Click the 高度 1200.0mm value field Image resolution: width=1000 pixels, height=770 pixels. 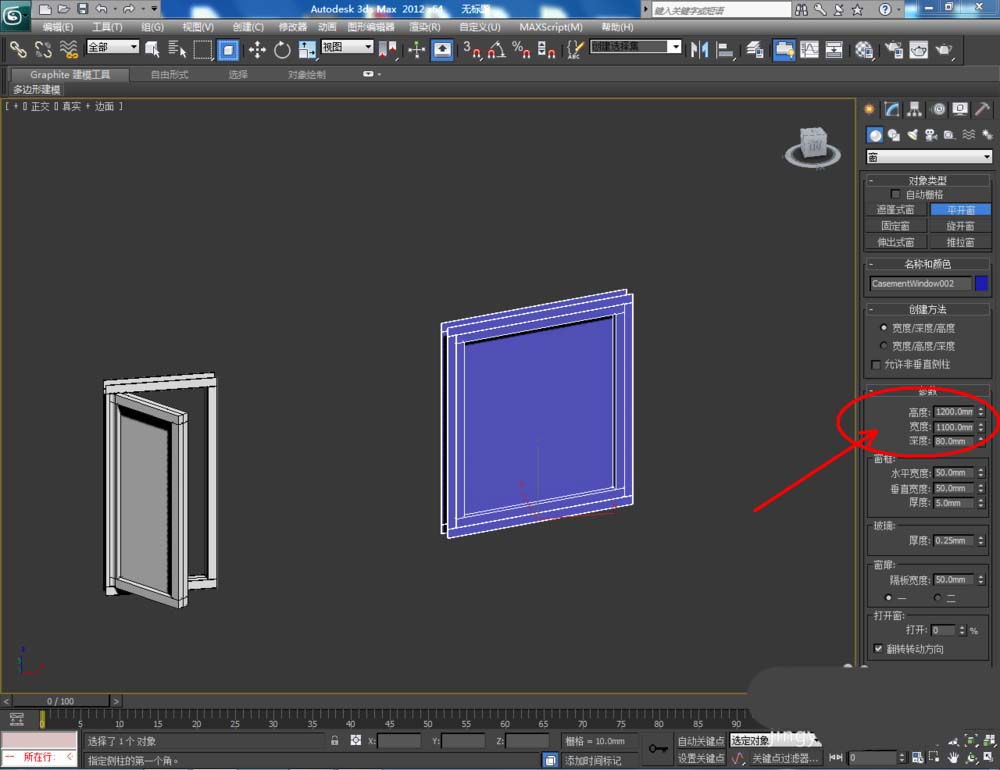click(x=954, y=411)
